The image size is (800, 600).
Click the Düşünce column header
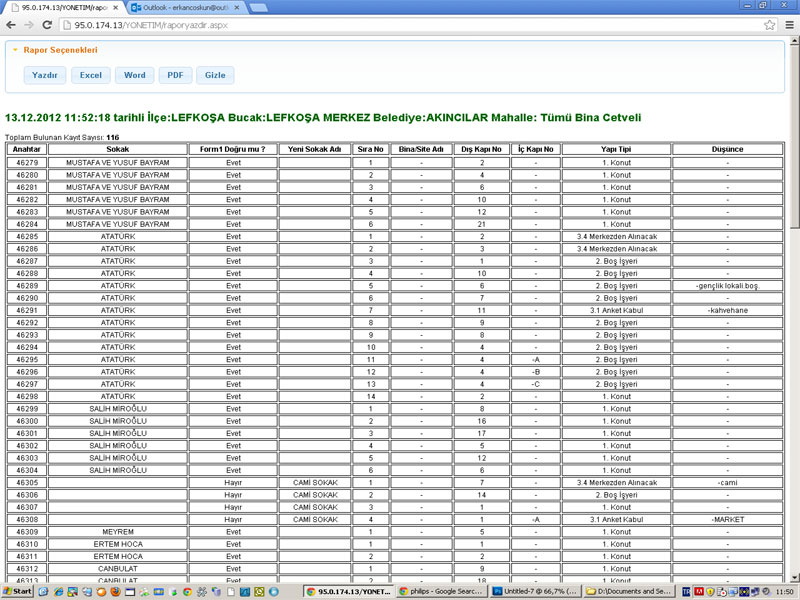[x=727, y=149]
